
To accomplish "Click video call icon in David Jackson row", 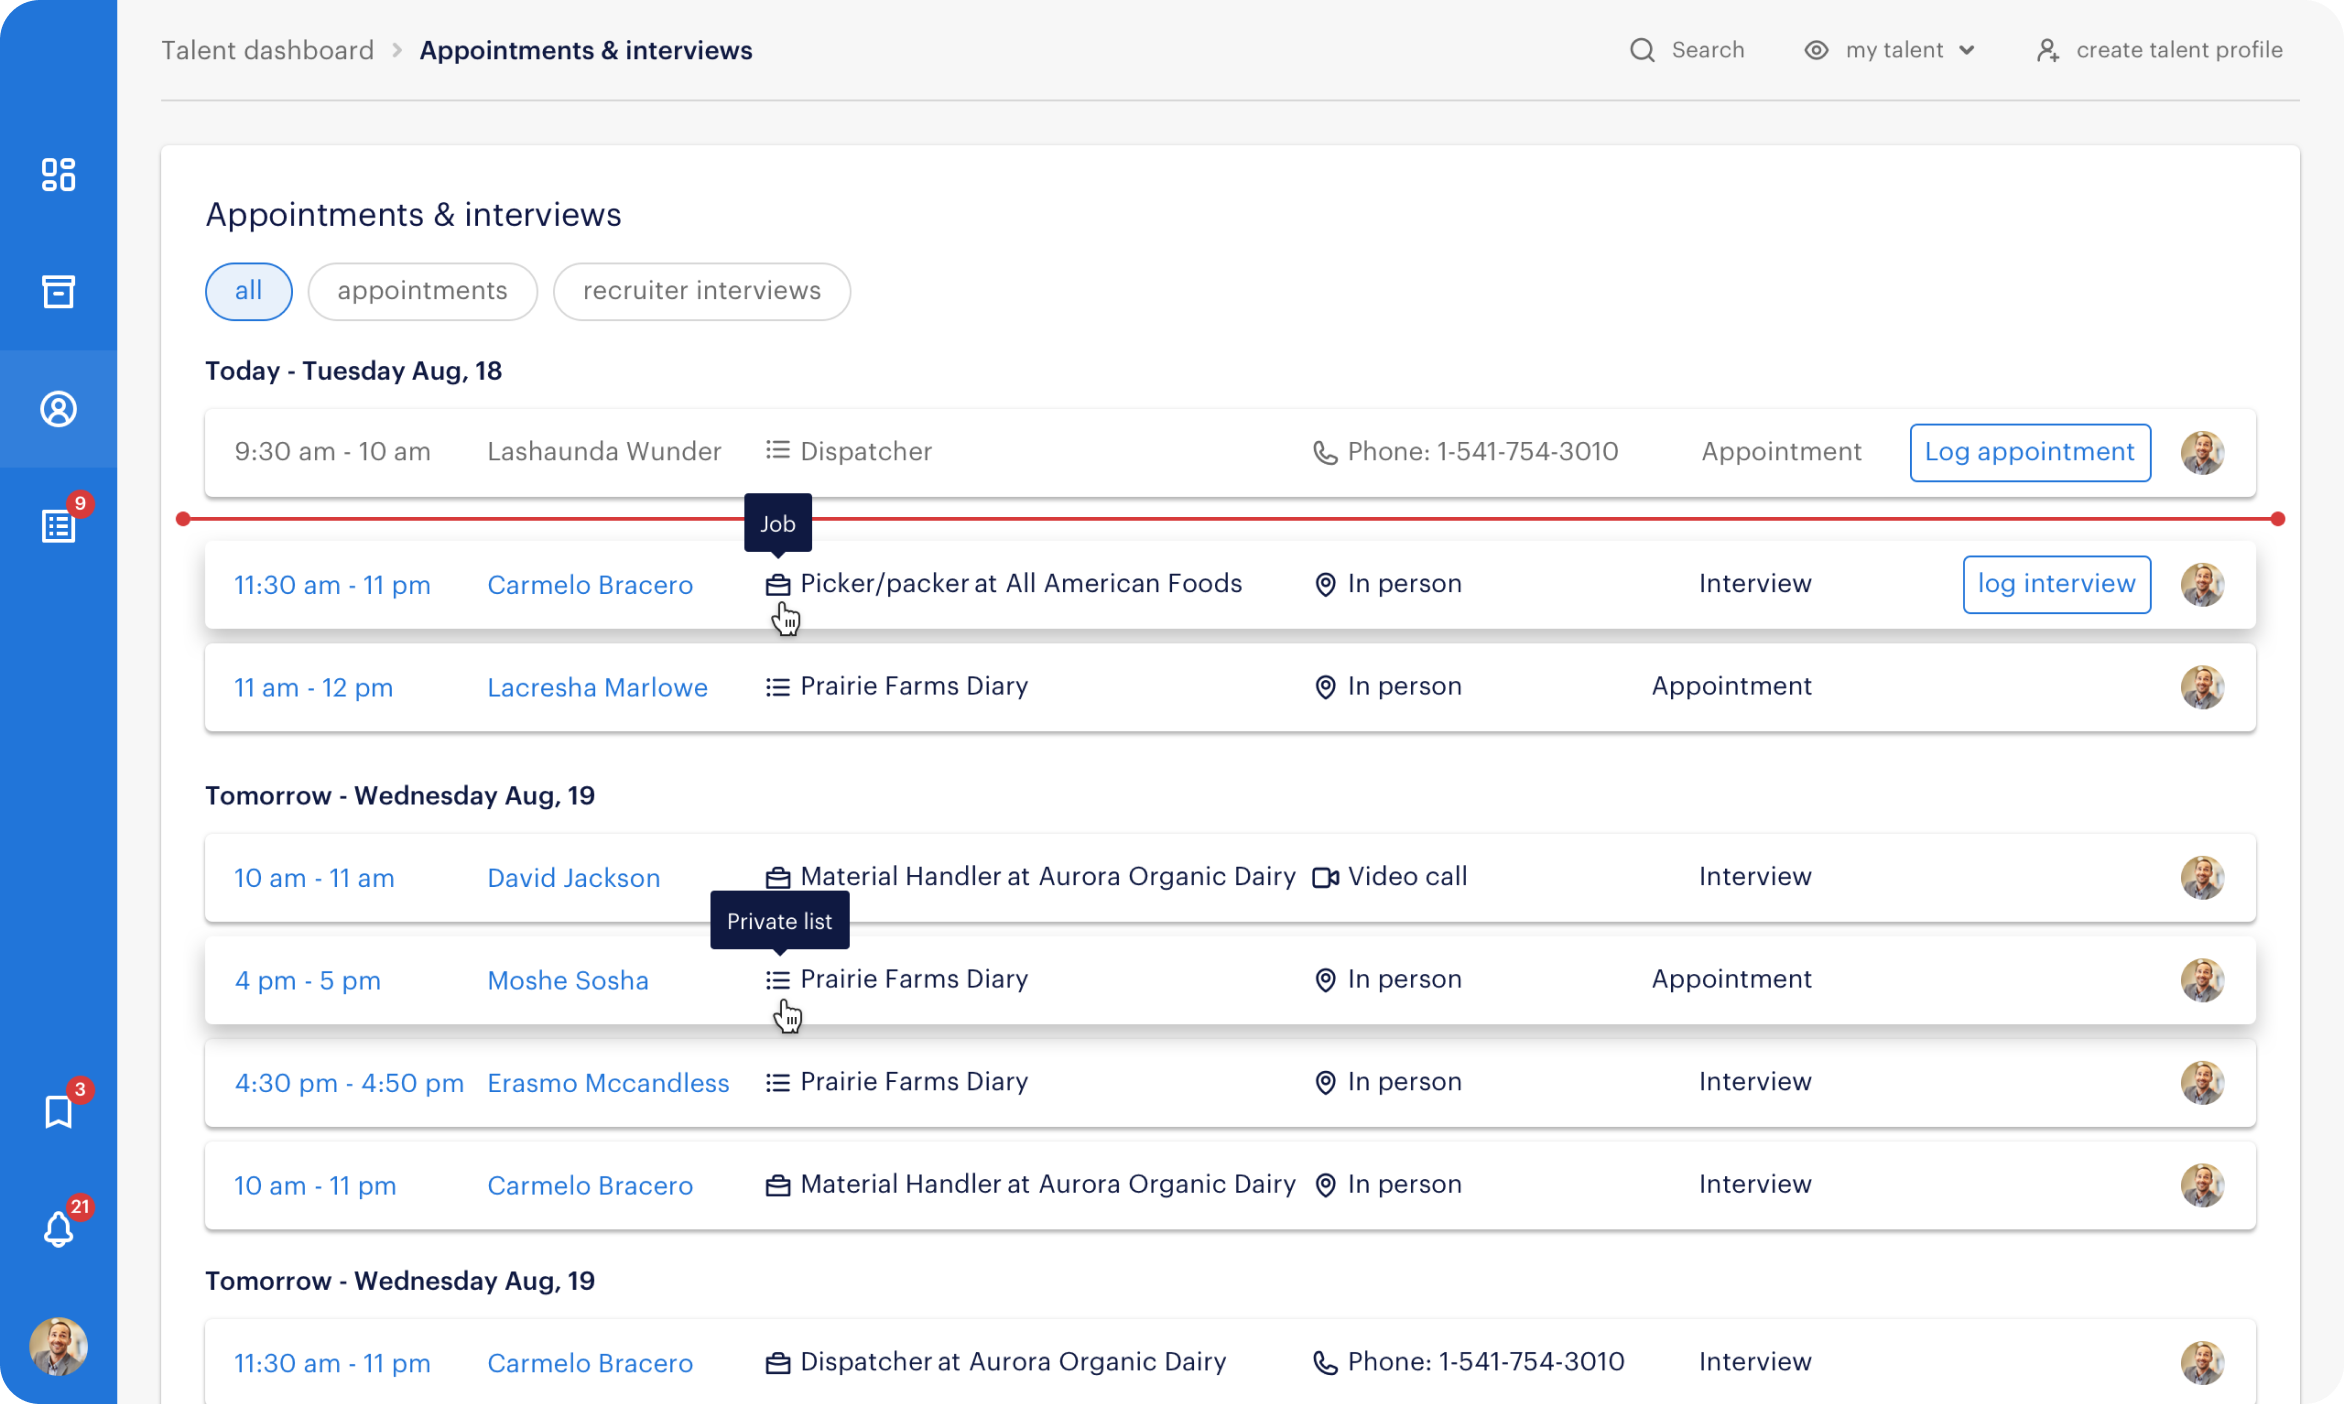I will (1325, 878).
